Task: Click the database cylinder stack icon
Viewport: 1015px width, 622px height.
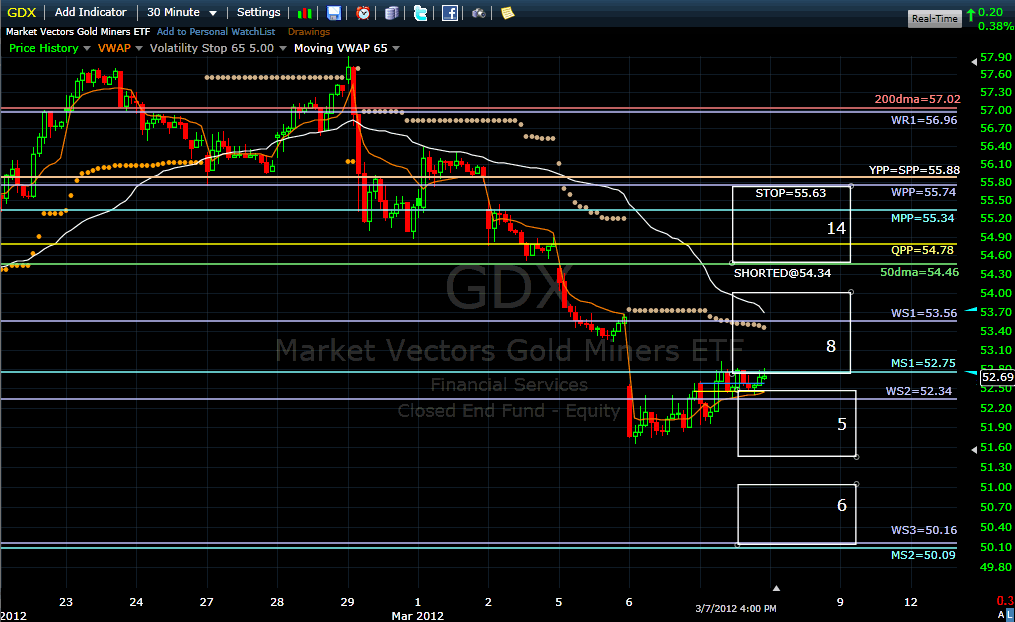Action: point(392,13)
